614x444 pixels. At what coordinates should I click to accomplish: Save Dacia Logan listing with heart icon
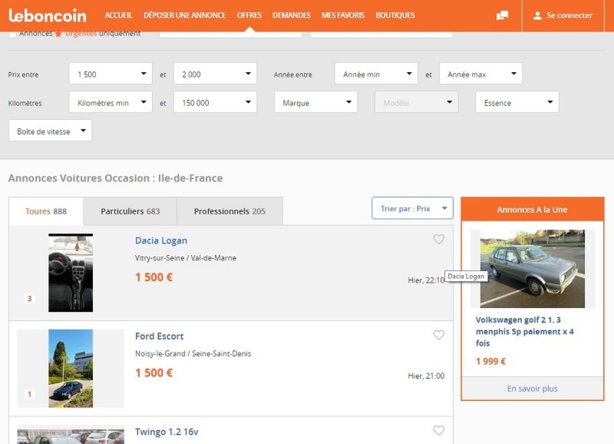(438, 240)
